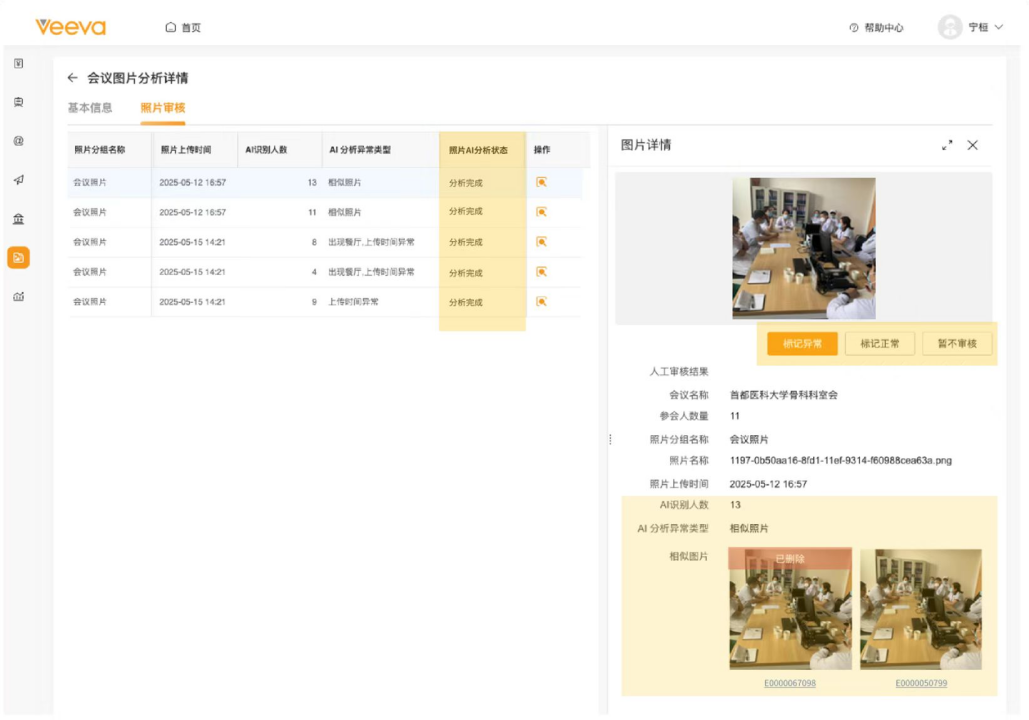
Task: Click the 标记正常 button
Action: [879, 344]
